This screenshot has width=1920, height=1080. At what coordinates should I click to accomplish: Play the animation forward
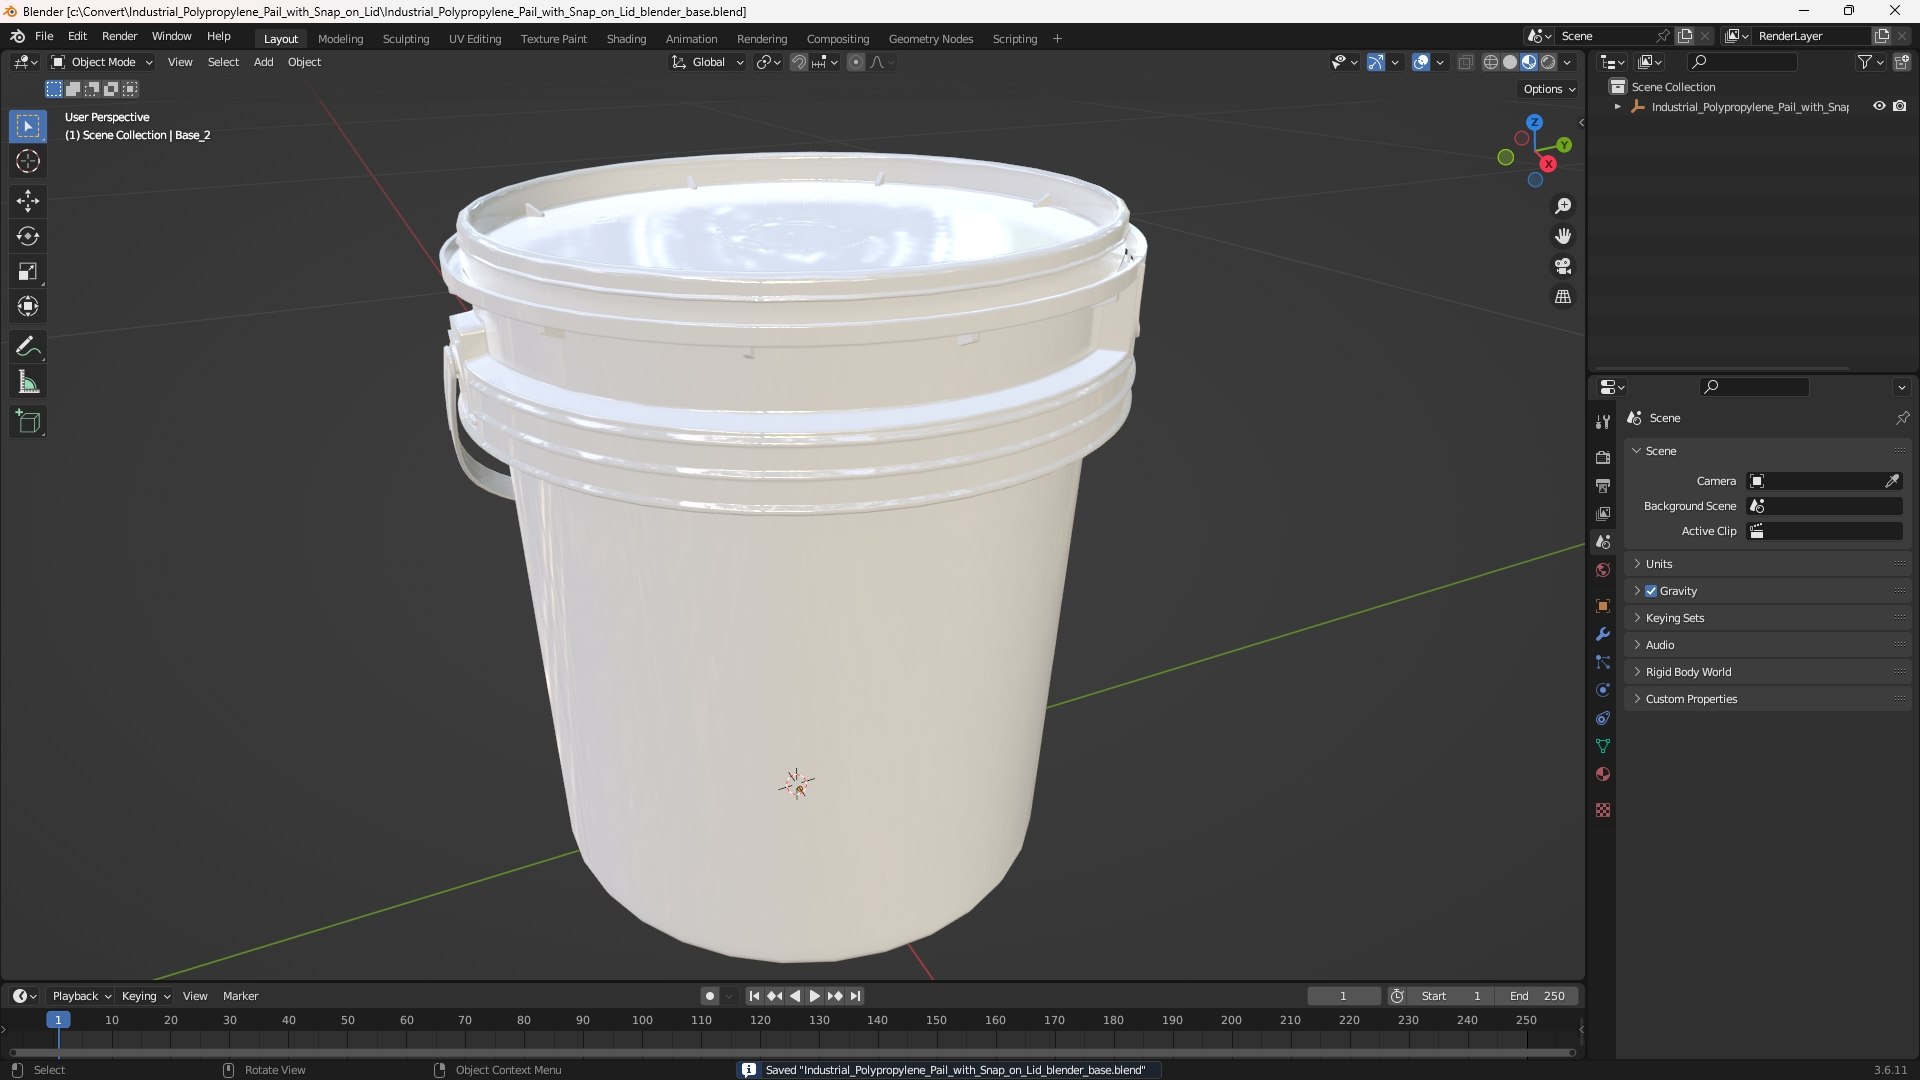[814, 996]
